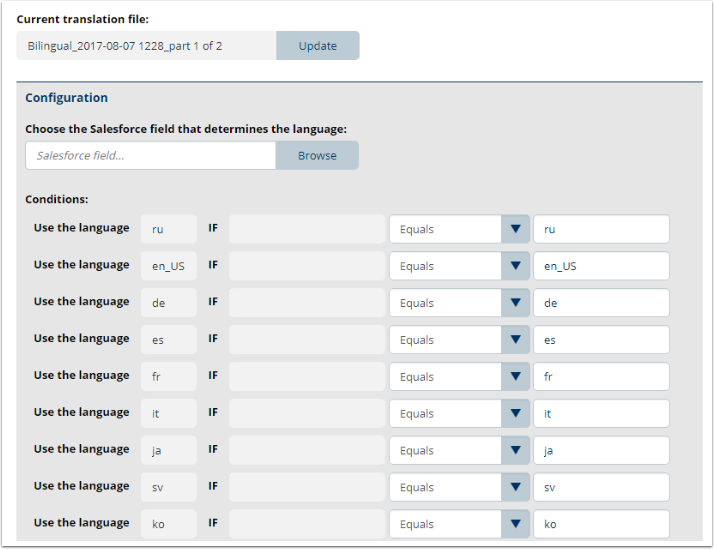Click the current translation file name field
Image resolution: width=714 pixels, height=549 pixels.
[146, 46]
